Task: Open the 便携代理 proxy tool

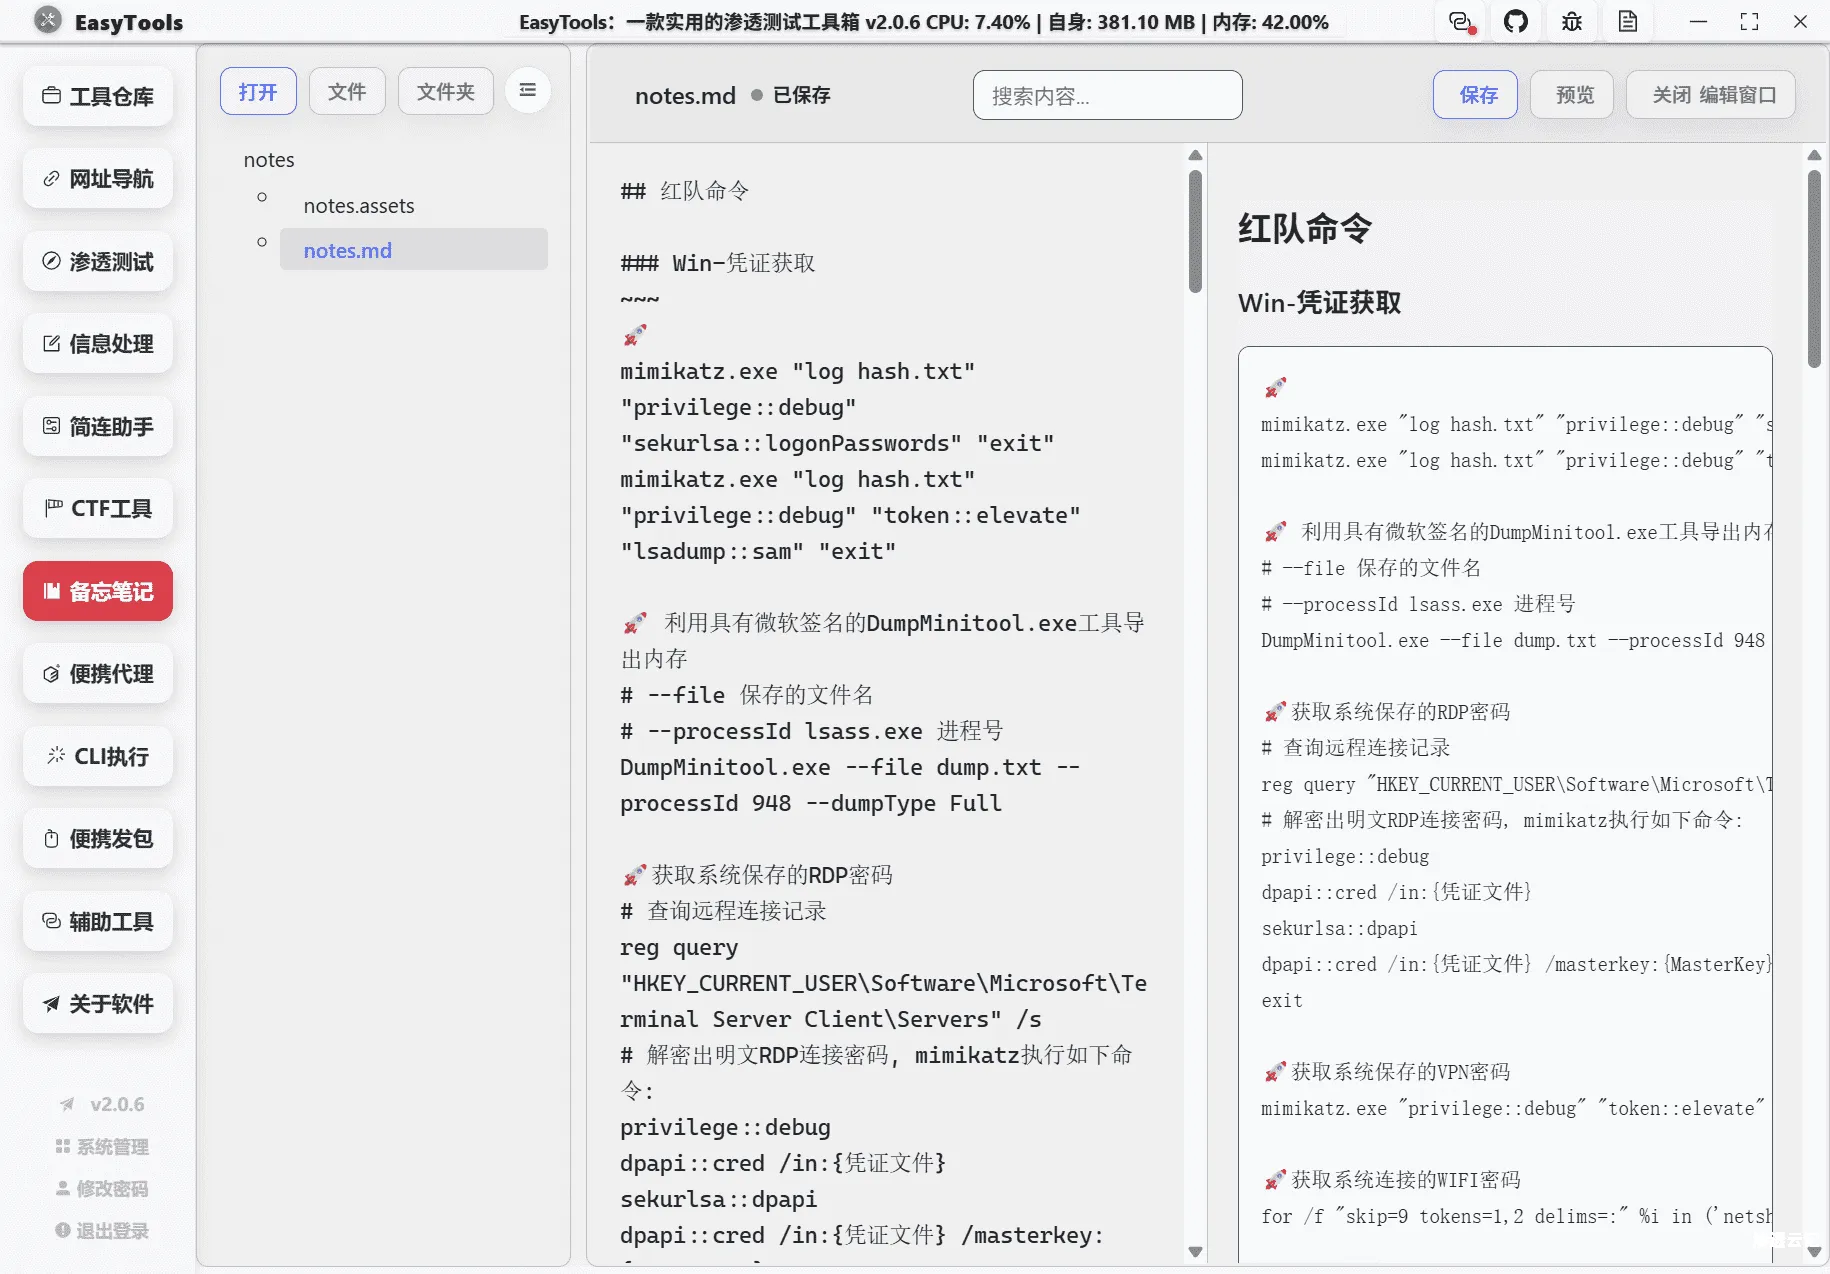Action: coord(97,673)
